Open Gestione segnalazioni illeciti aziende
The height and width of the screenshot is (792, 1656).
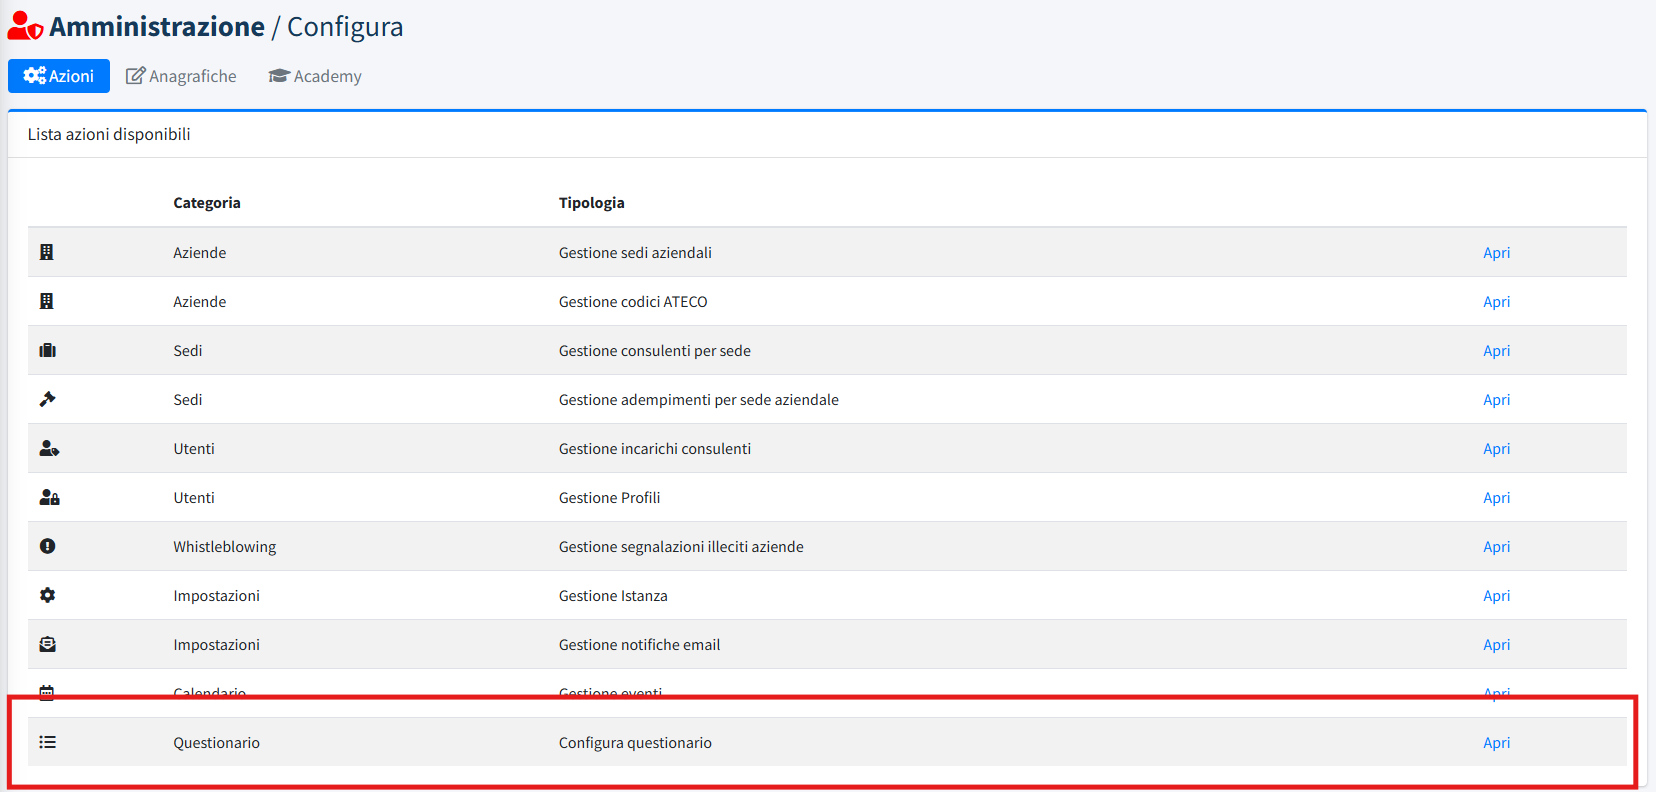1496,547
